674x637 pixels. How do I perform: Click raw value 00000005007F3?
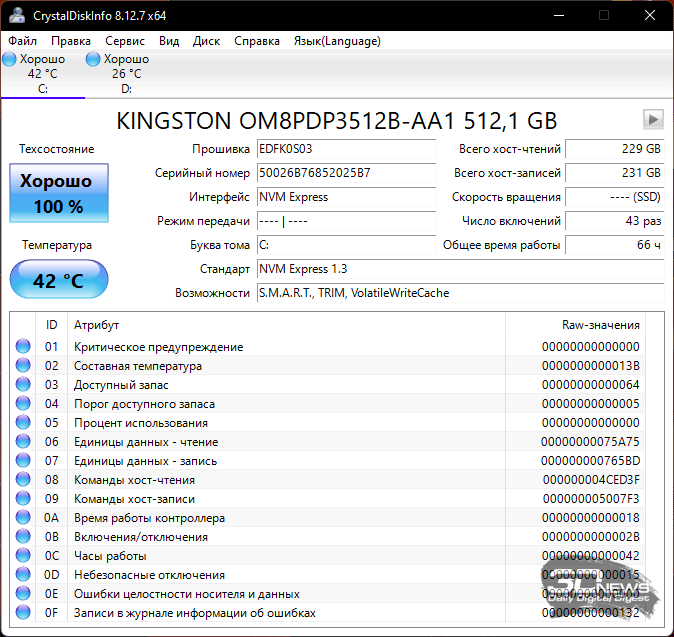point(591,499)
